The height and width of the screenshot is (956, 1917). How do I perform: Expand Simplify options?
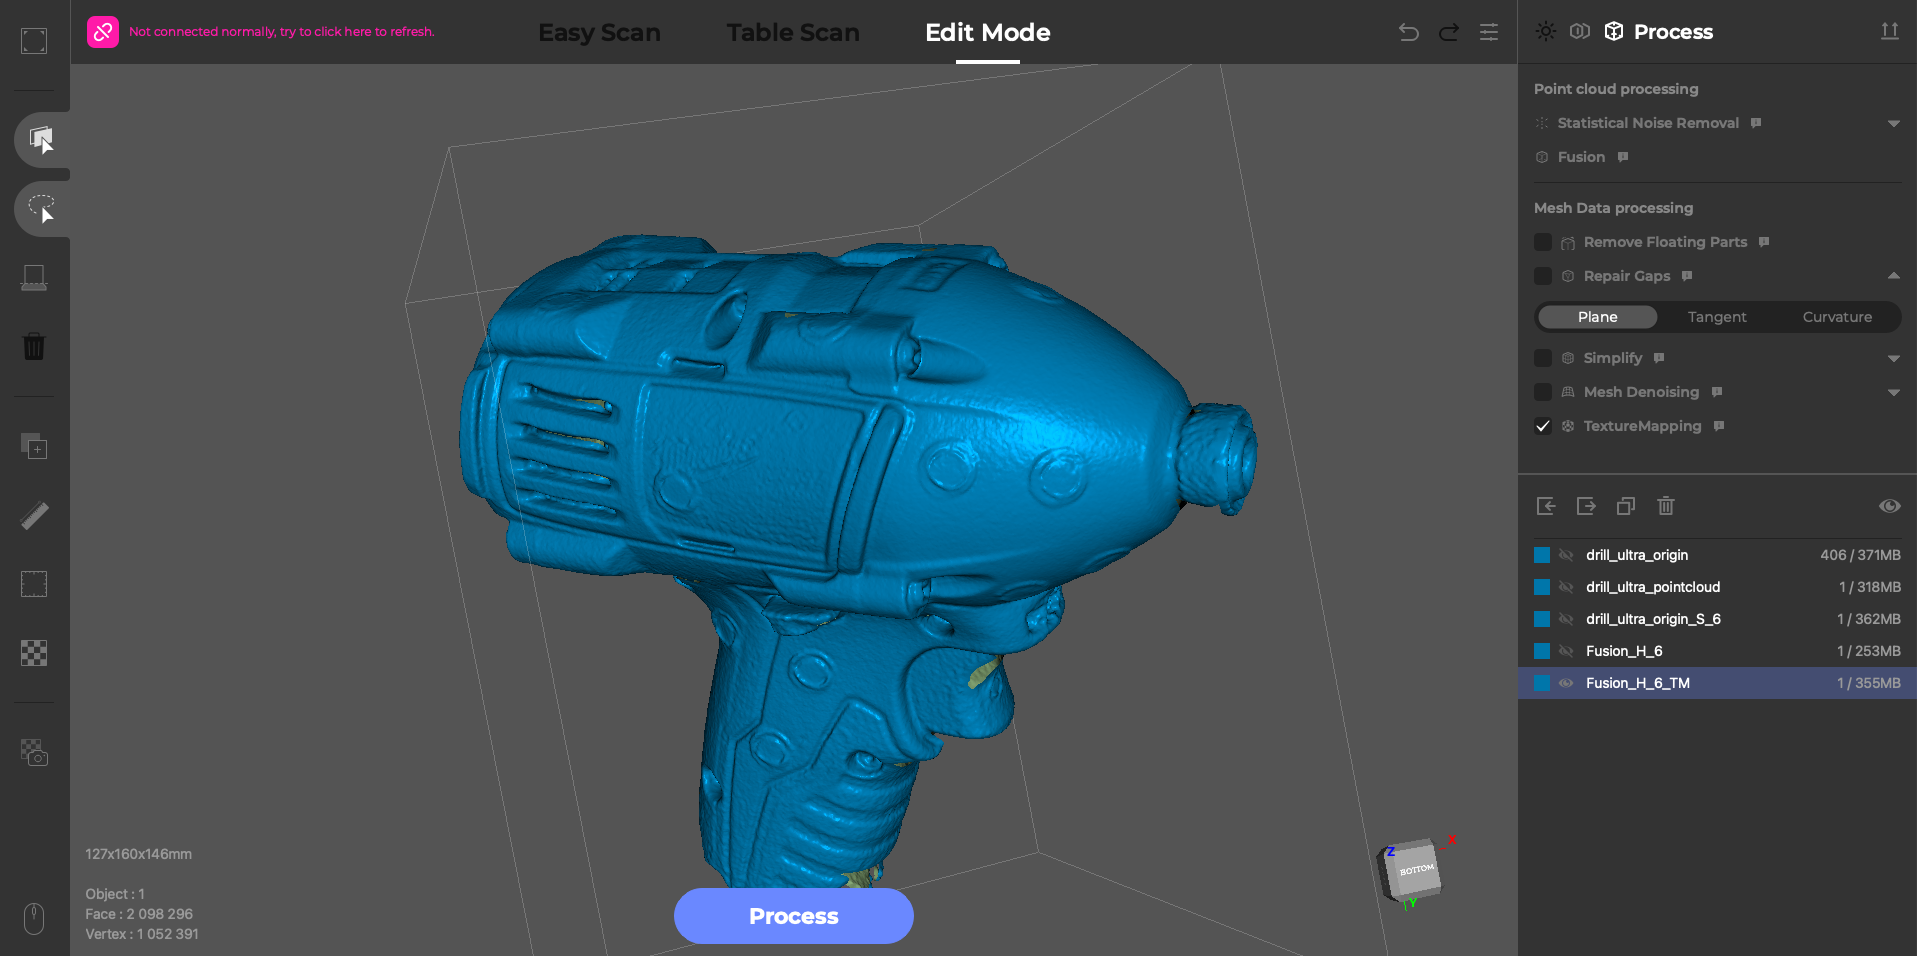[x=1894, y=359]
